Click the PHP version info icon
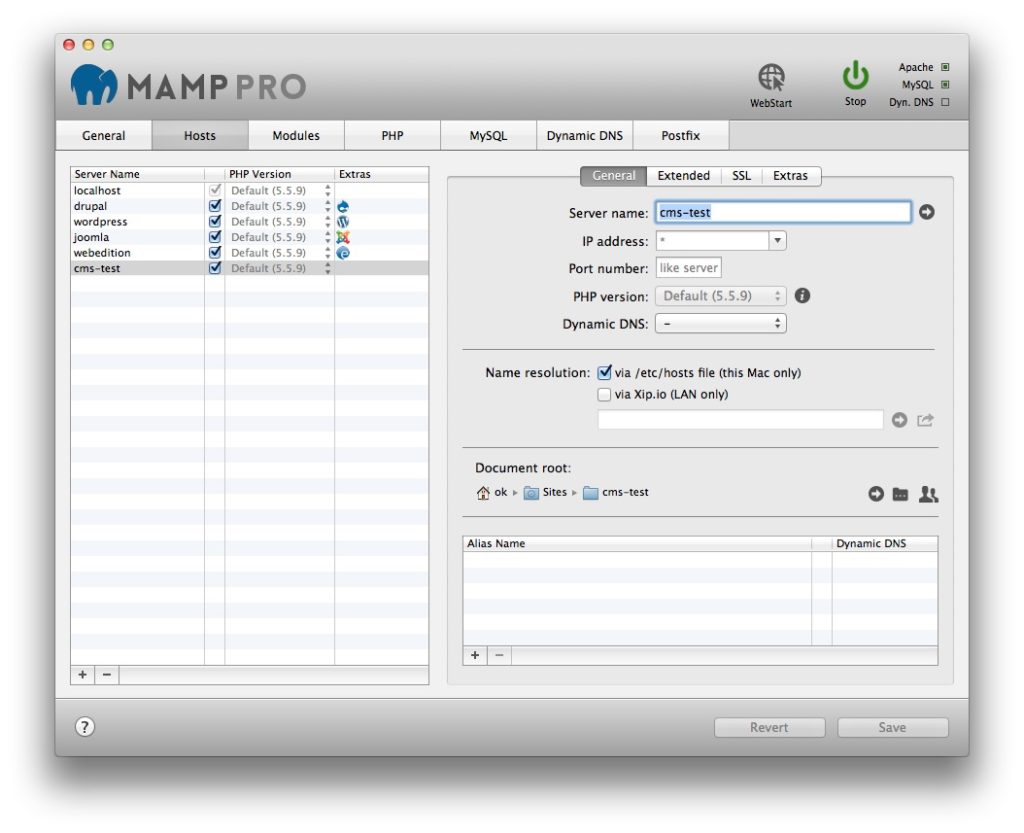This screenshot has width=1024, height=833. click(803, 296)
